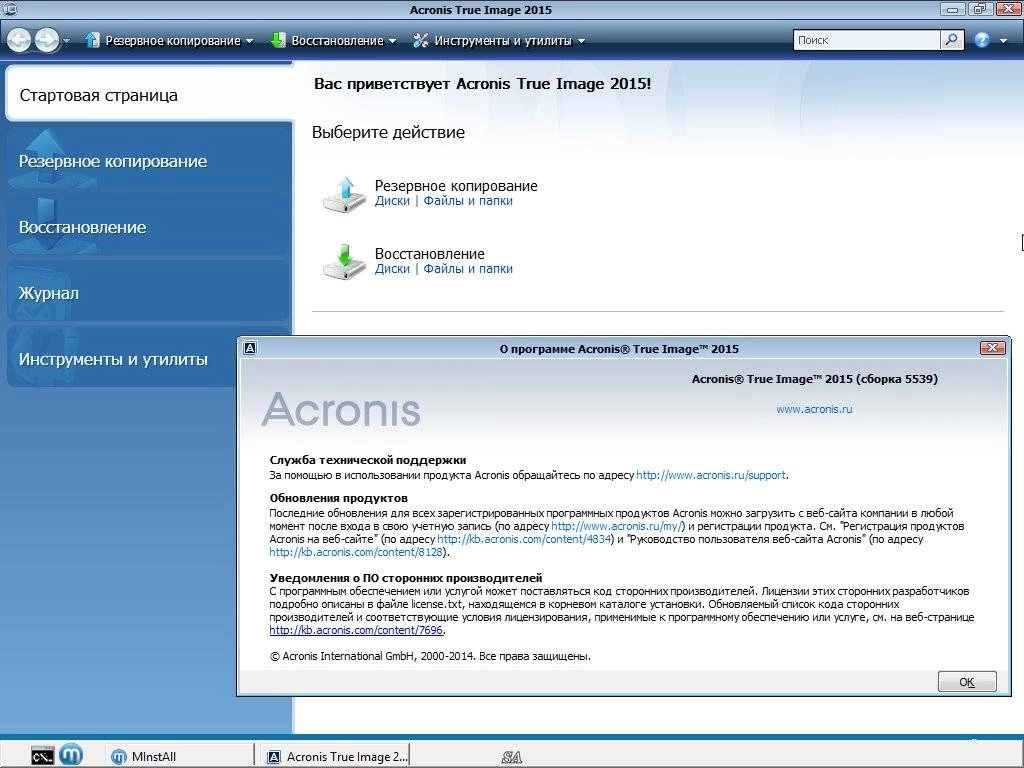Click Диски under Восстановление
The height and width of the screenshot is (768, 1024).
coord(392,269)
